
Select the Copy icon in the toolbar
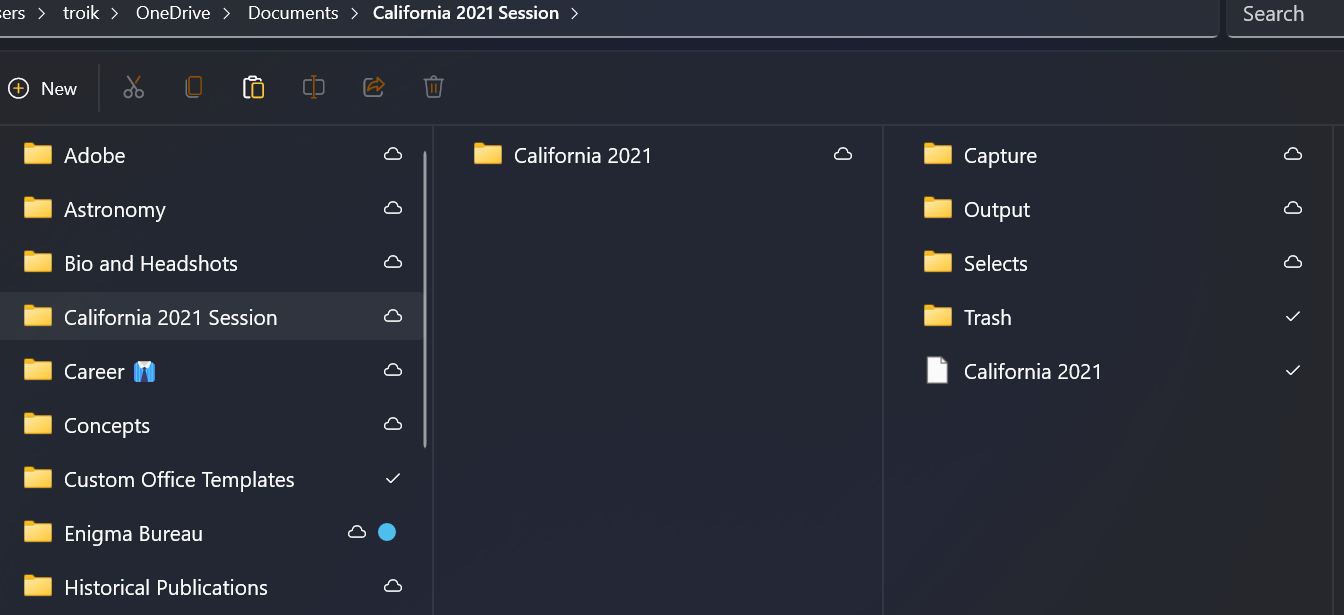[193, 87]
